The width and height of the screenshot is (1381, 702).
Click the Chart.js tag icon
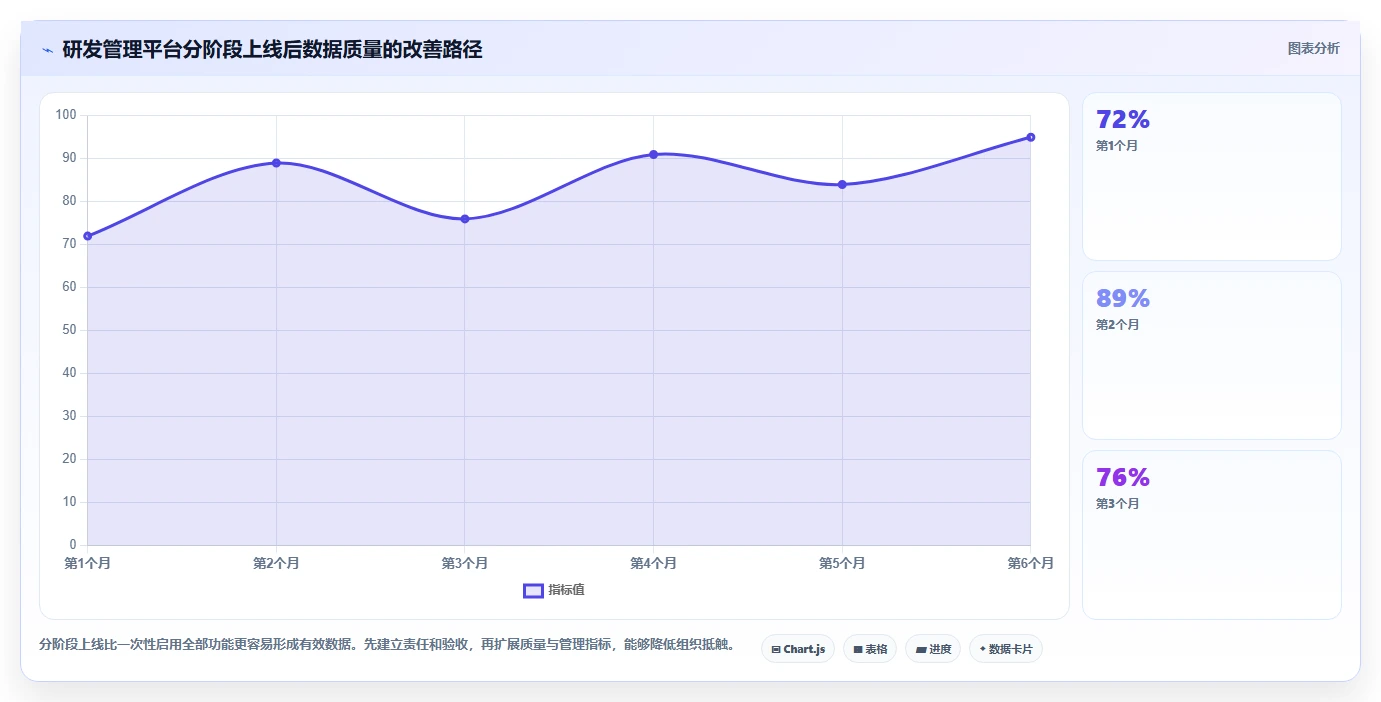[x=776, y=649]
